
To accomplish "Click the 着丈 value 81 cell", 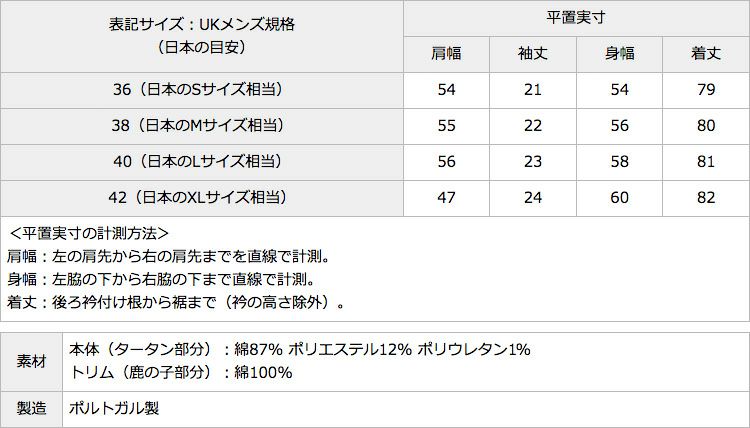I will pos(706,161).
